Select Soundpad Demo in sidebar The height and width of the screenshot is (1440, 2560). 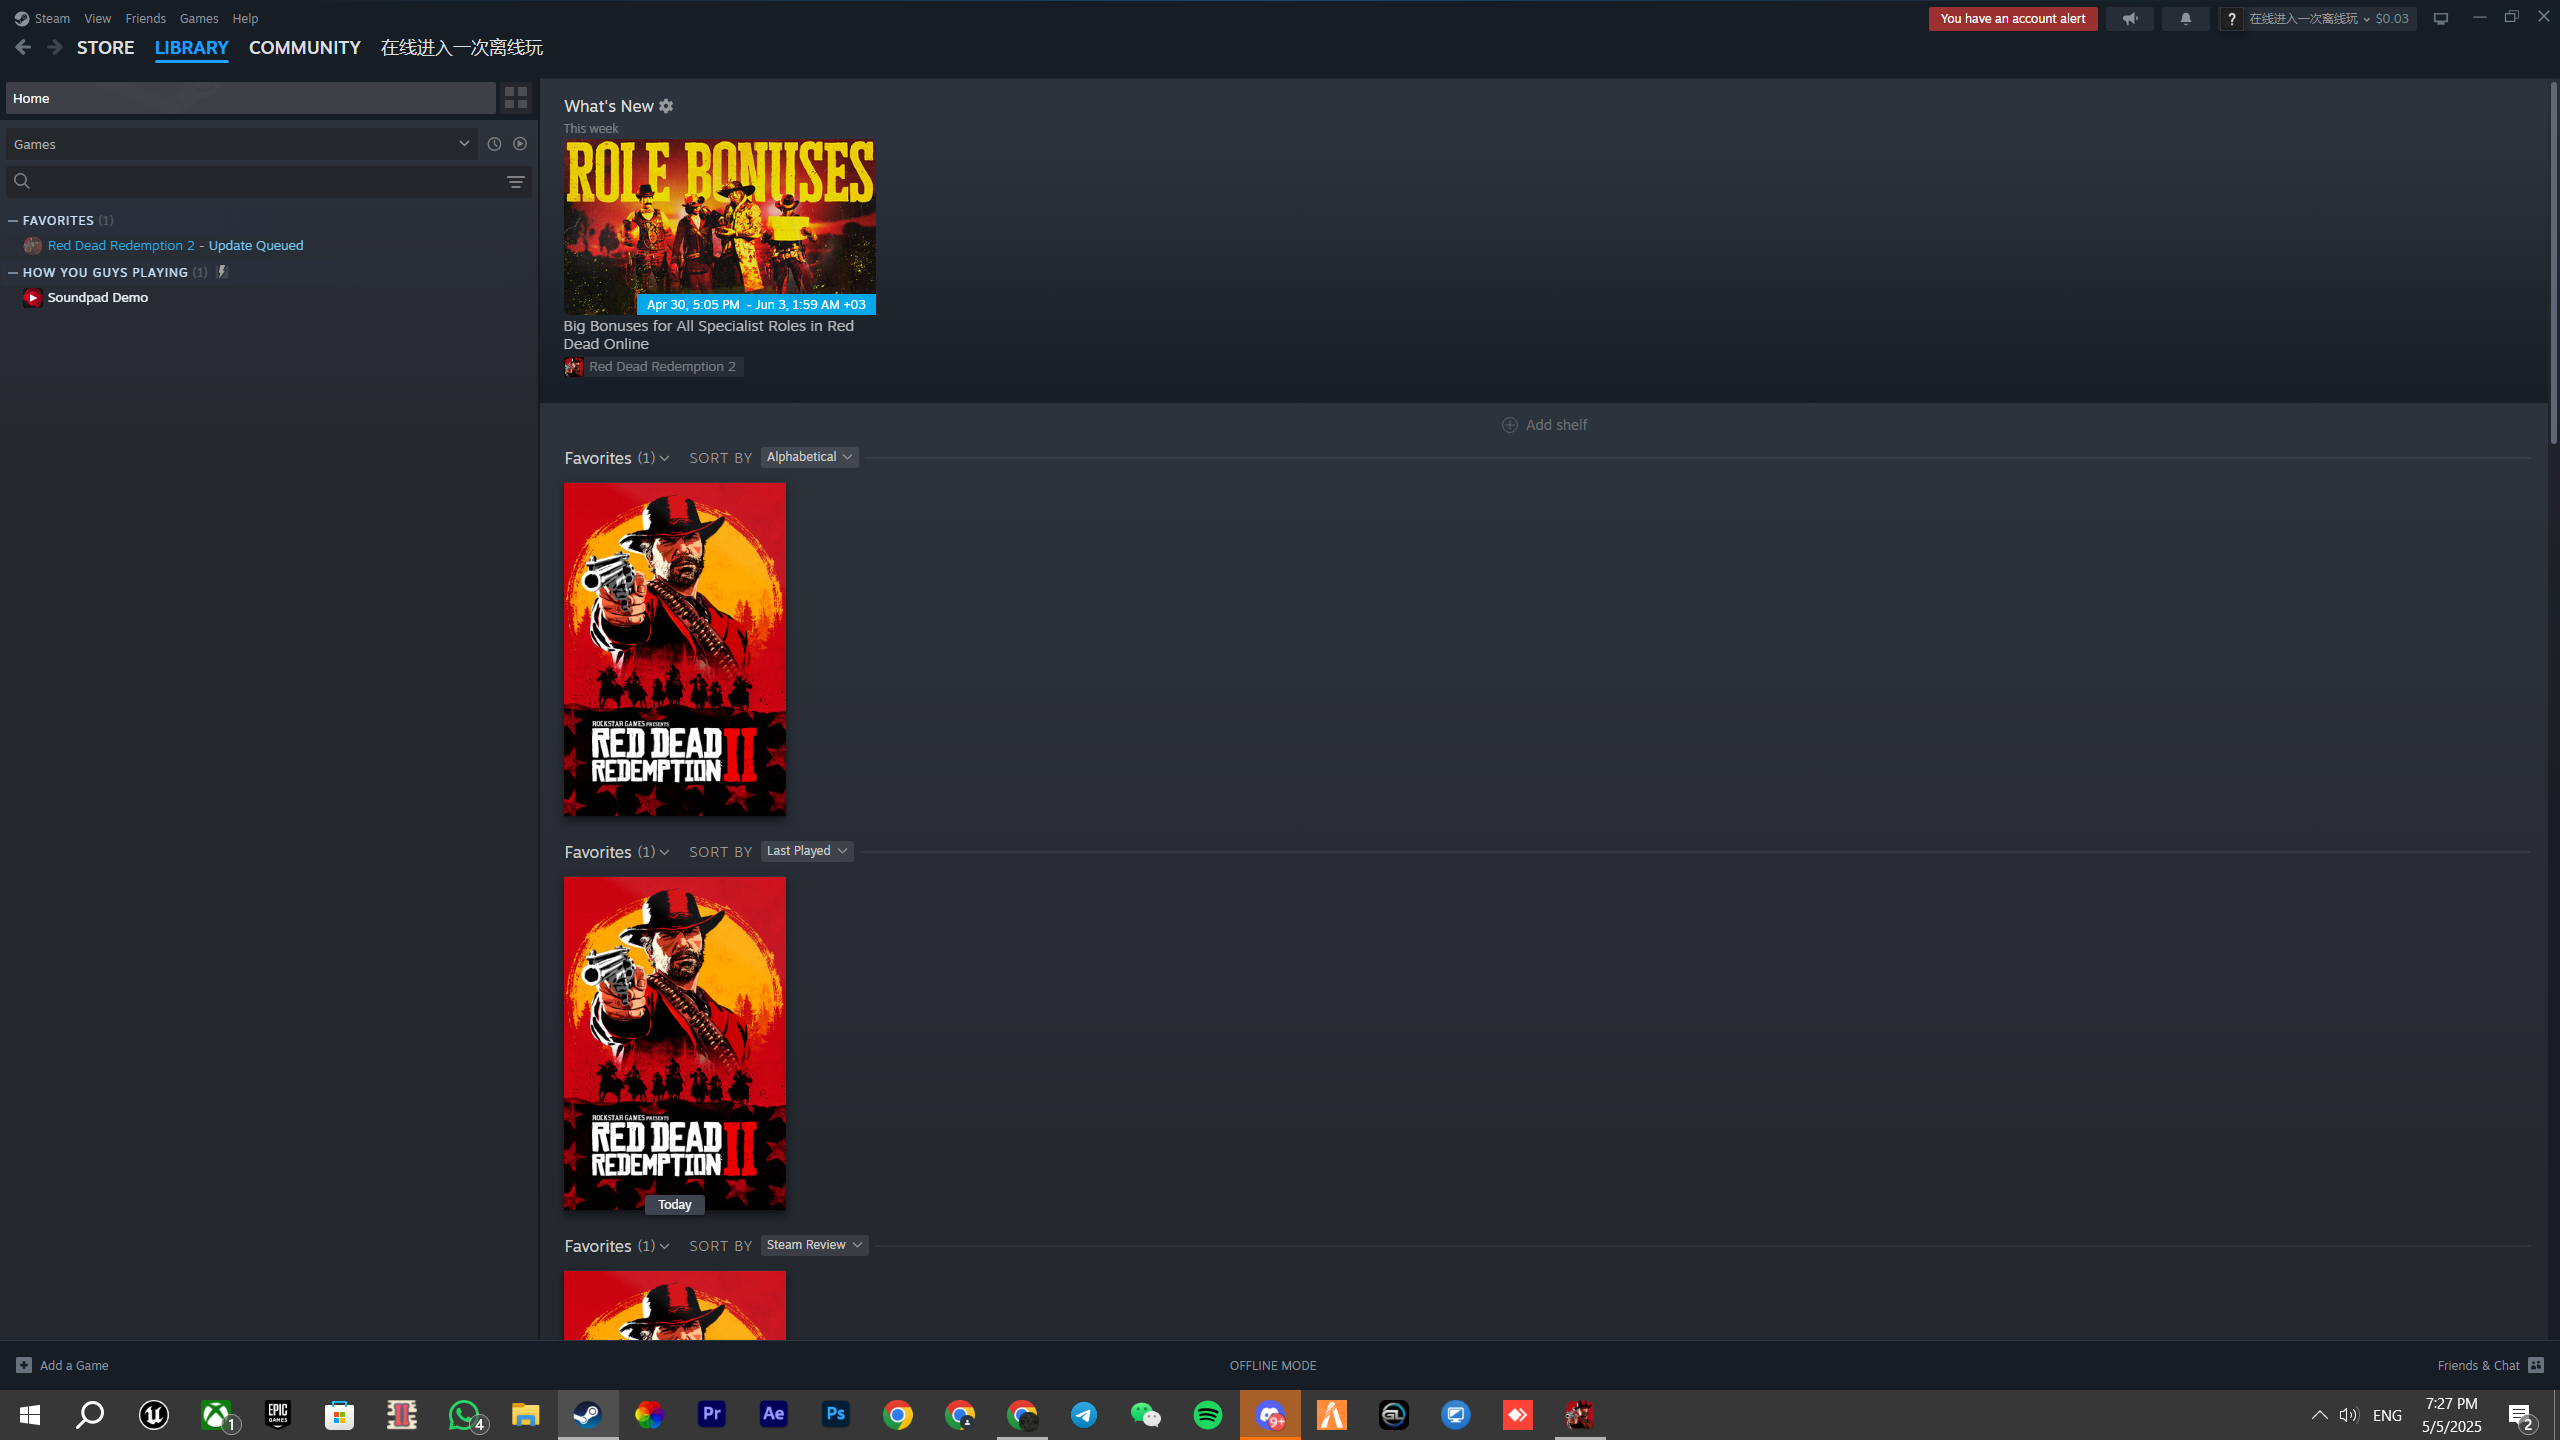[x=98, y=297]
